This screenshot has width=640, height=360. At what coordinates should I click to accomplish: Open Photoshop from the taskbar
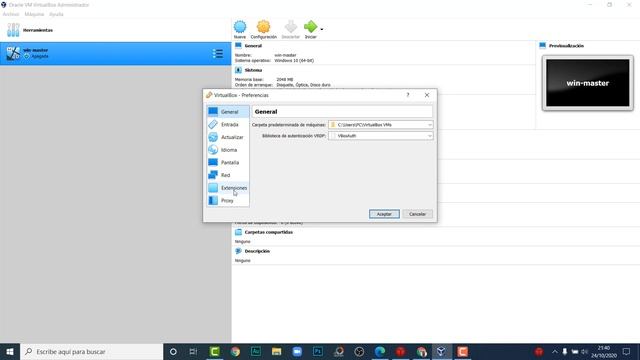pos(318,351)
